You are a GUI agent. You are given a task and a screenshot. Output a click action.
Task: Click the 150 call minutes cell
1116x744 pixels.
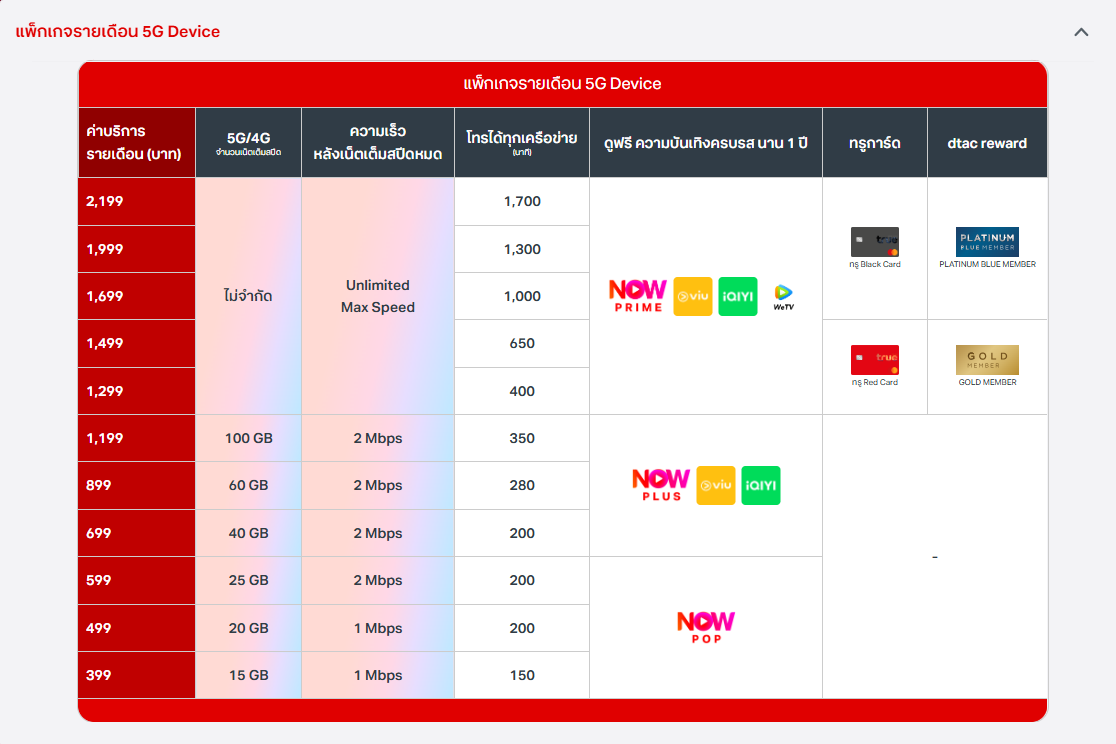[522, 675]
